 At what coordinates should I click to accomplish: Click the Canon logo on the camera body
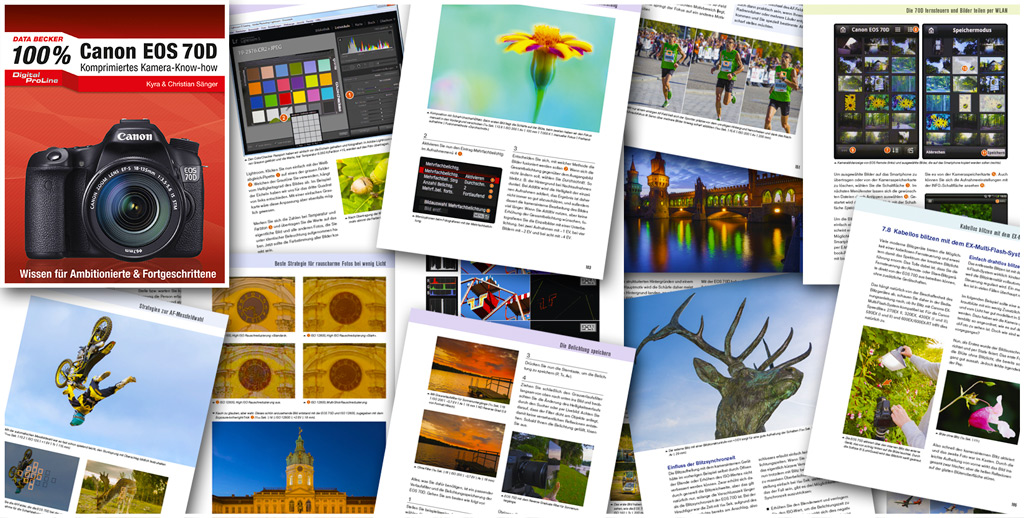[x=134, y=137]
